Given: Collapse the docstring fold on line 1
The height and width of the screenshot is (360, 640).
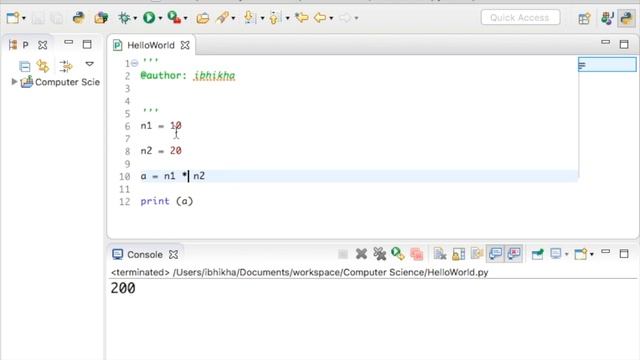Looking at the screenshot, I should click(x=134, y=63).
